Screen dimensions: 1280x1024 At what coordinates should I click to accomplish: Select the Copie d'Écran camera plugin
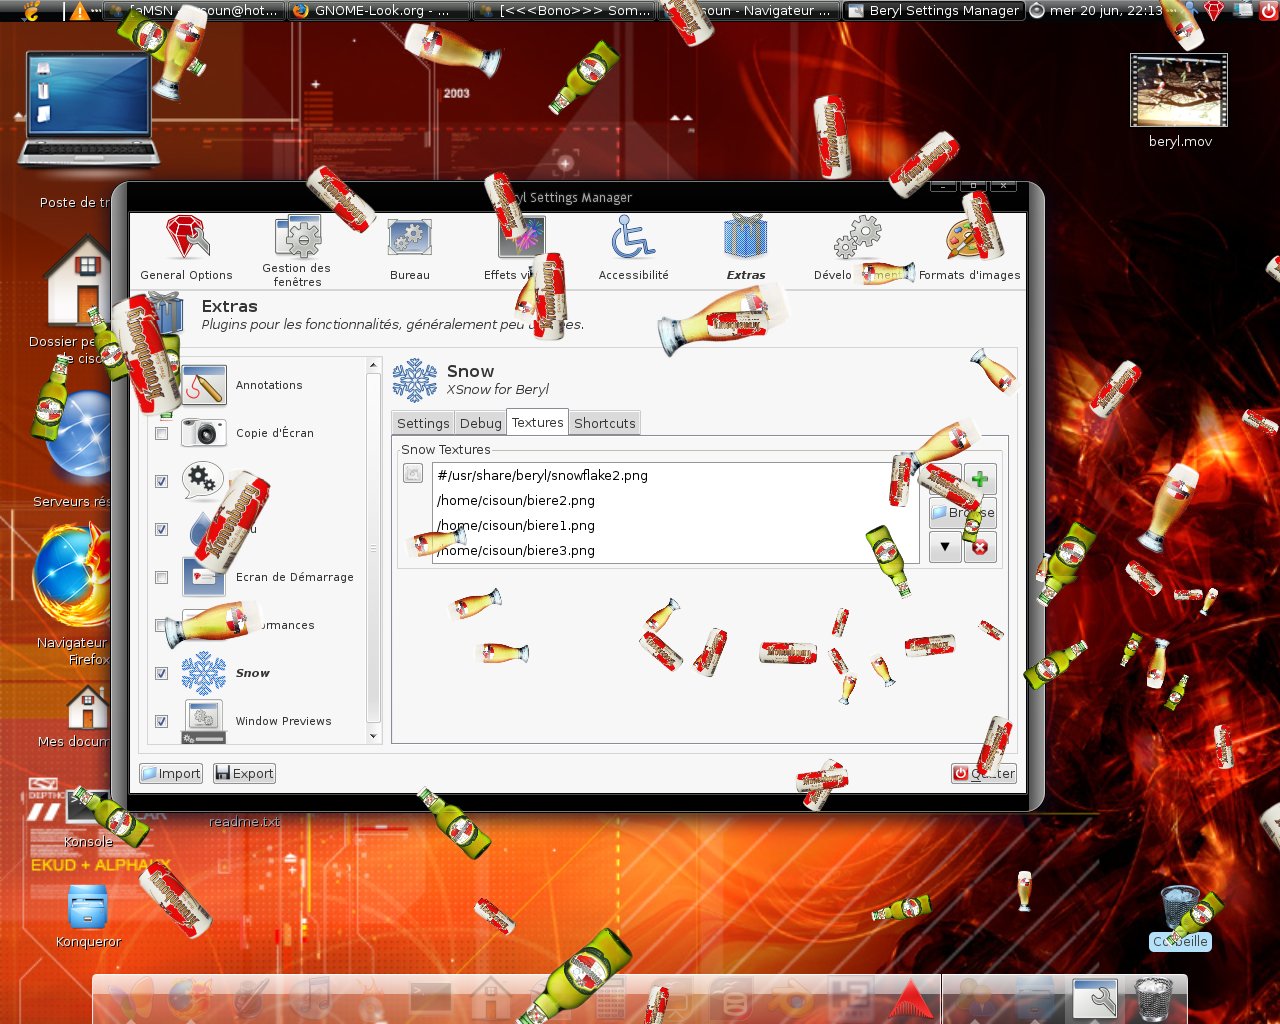click(x=248, y=433)
